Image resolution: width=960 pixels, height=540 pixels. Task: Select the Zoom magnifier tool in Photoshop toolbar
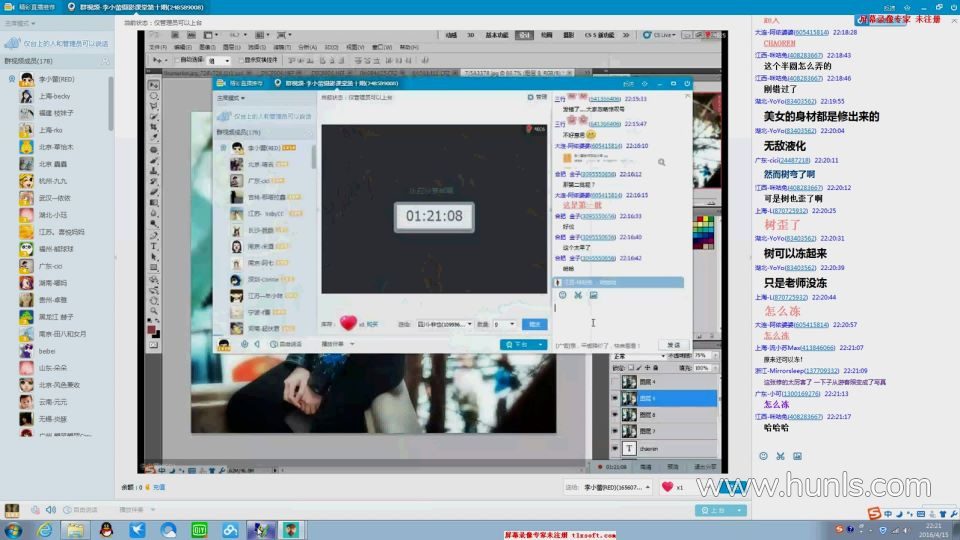154,310
